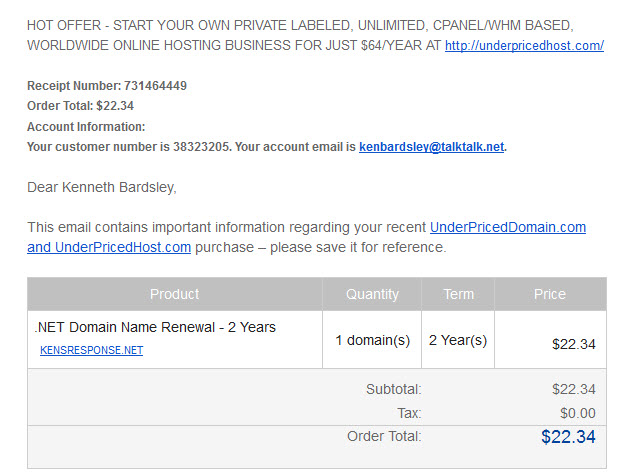Click the Tax amount $0.00

(x=578, y=413)
